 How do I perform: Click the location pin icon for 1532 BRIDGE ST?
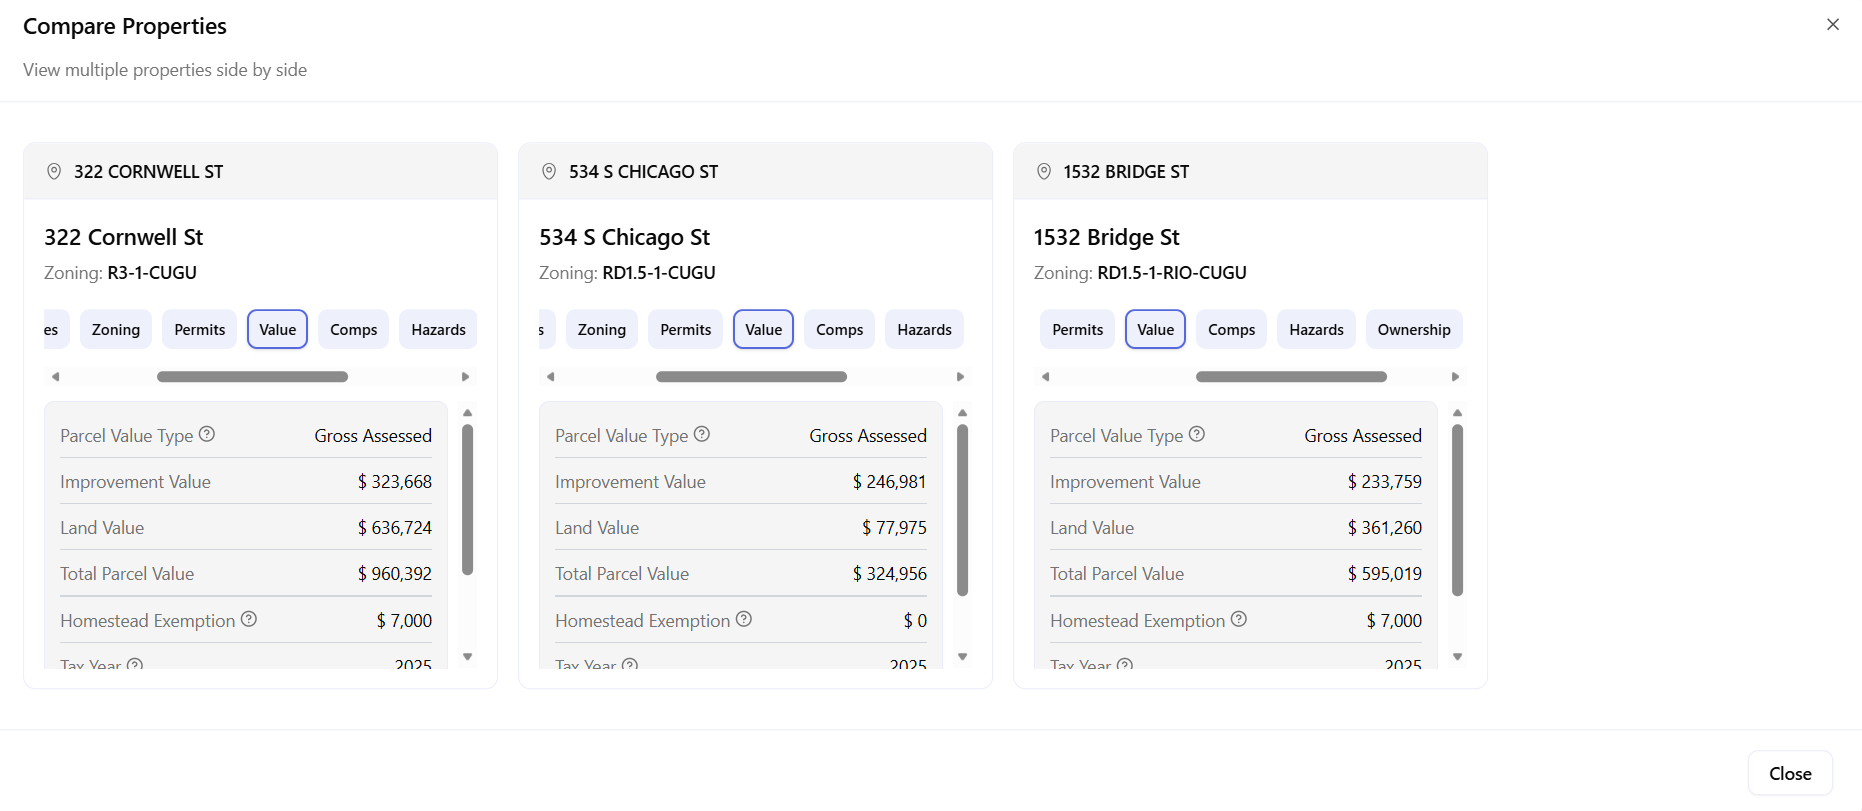pyautogui.click(x=1044, y=172)
